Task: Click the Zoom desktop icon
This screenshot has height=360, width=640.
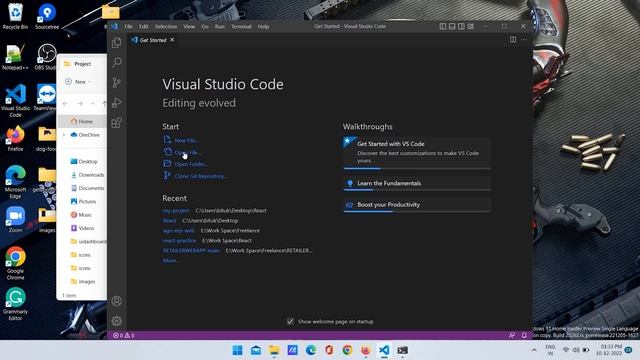Action: 16,220
